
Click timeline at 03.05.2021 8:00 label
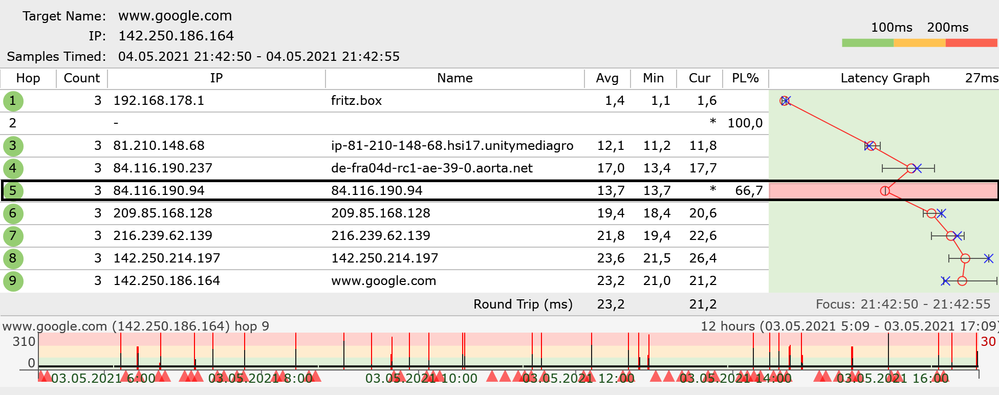(261, 378)
